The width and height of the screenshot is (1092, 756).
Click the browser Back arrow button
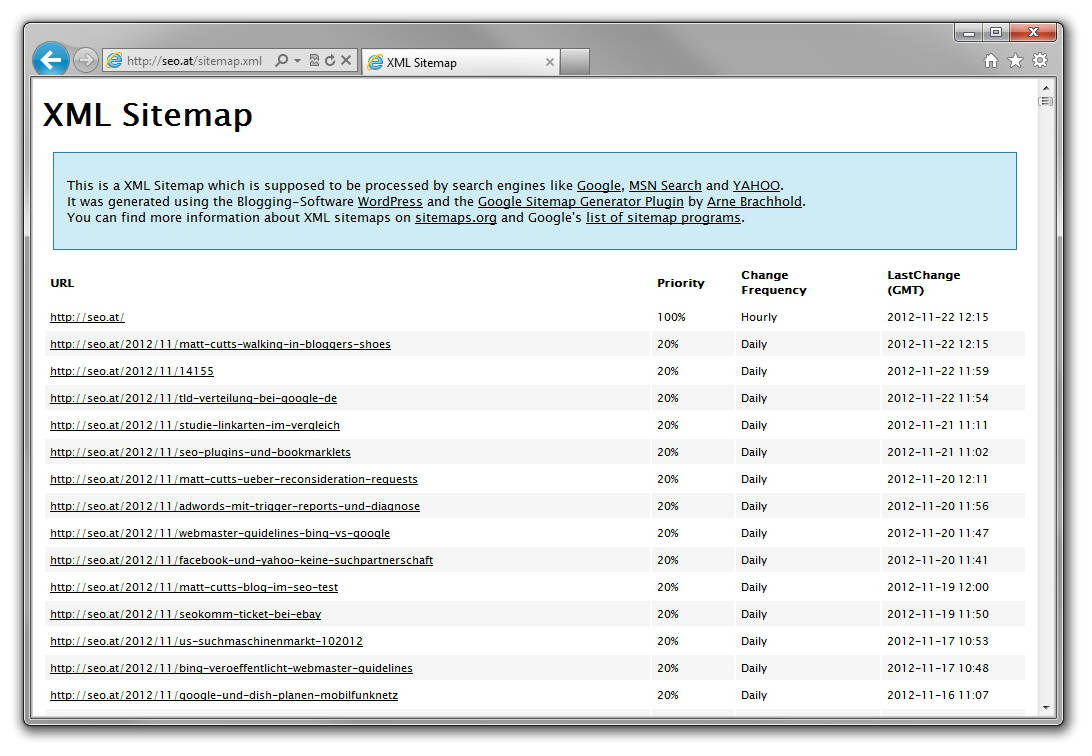click(50, 60)
